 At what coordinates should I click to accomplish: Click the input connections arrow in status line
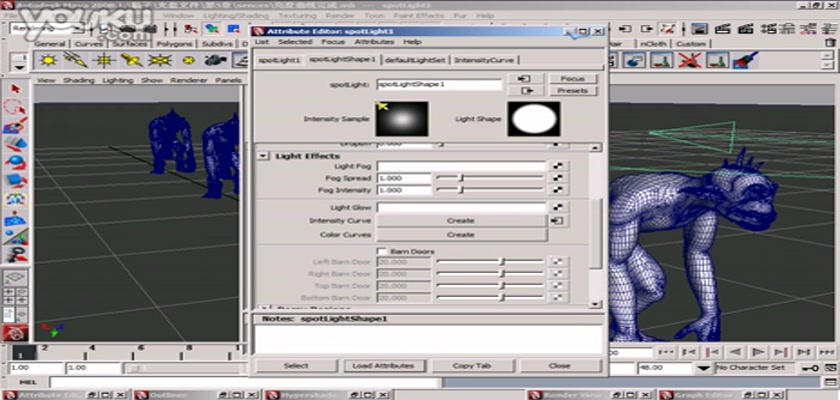pyautogui.click(x=625, y=29)
